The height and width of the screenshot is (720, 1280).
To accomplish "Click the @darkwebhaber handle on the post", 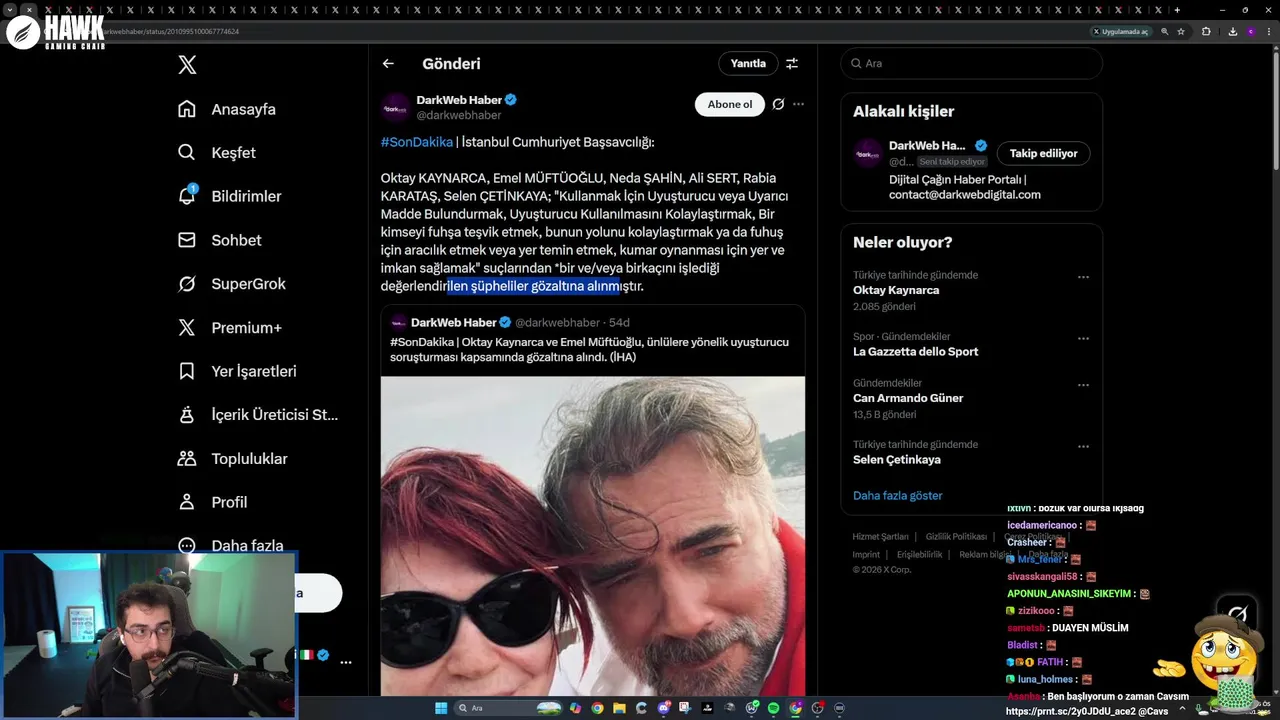I will coord(459,115).
